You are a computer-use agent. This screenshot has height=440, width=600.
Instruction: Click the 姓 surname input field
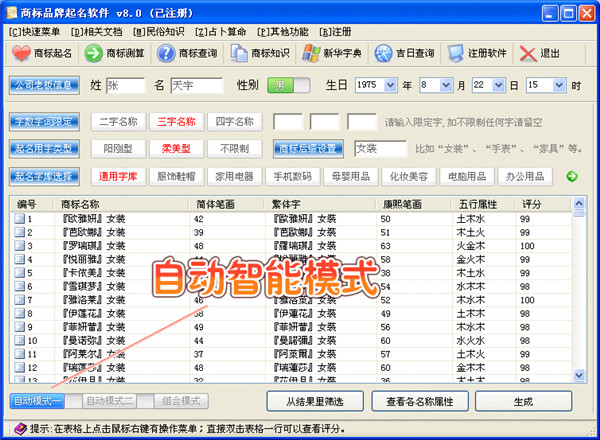[x=126, y=85]
